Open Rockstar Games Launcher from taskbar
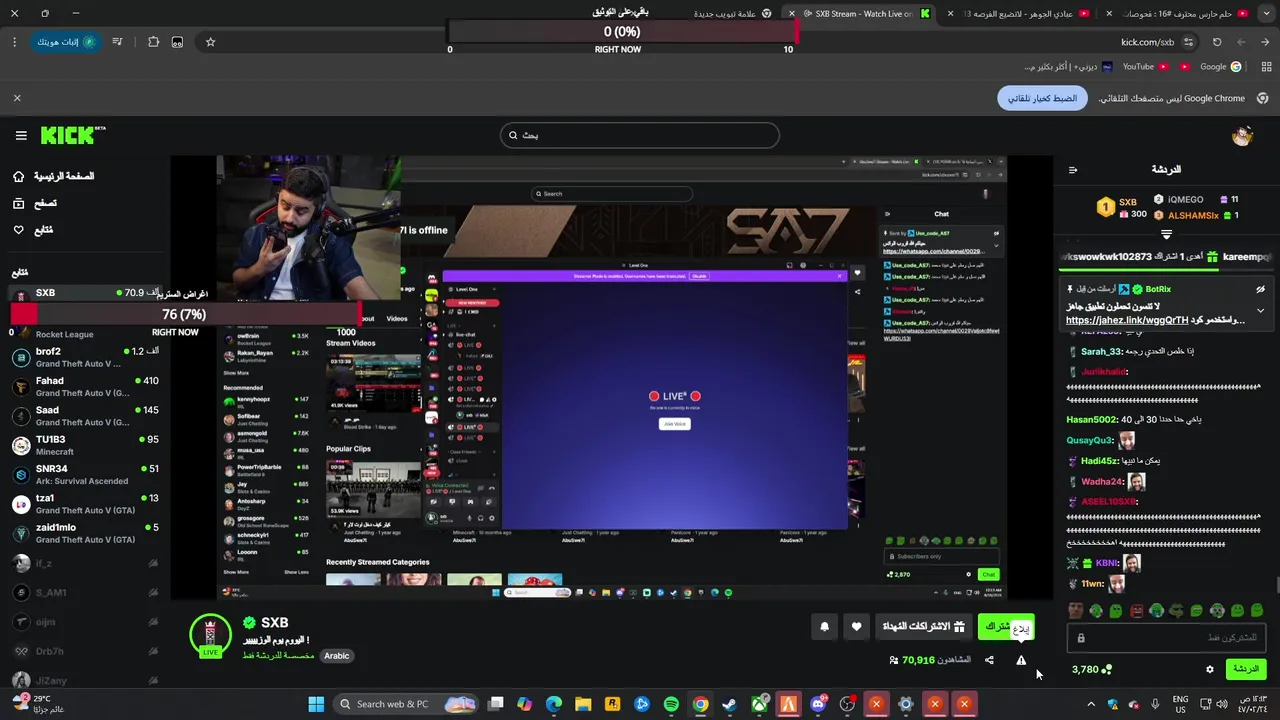 tap(612, 704)
